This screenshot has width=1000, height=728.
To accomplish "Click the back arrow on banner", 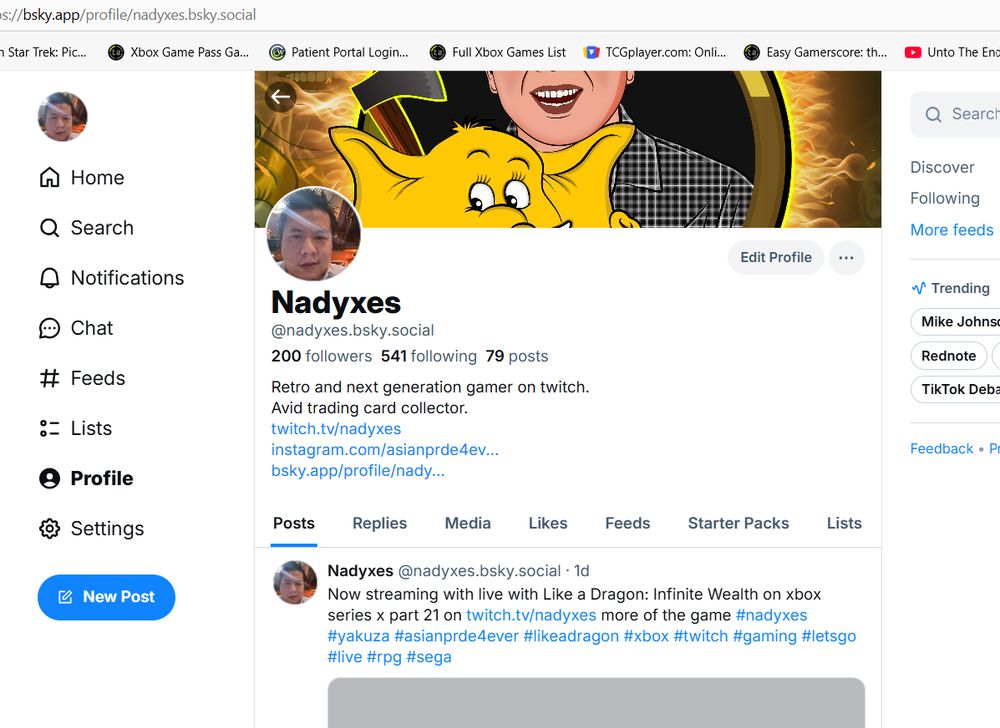I will tap(281, 97).
